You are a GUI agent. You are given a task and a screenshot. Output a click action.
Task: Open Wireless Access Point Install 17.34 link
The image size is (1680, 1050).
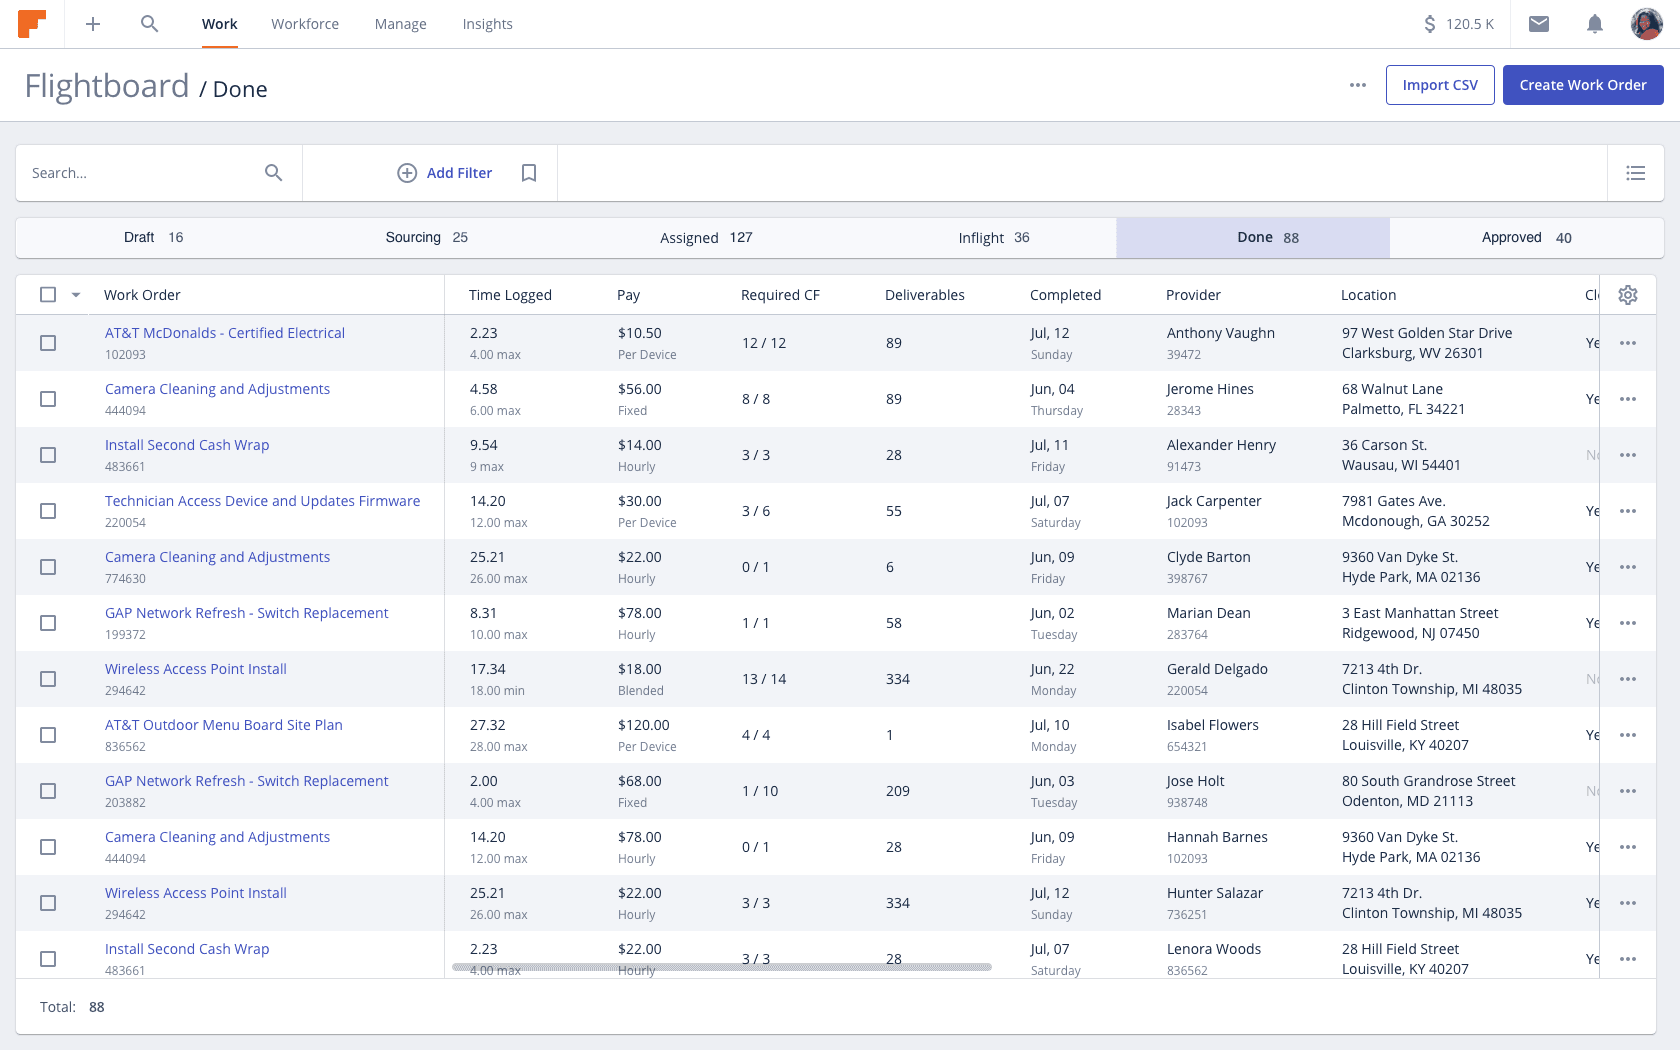tap(196, 669)
